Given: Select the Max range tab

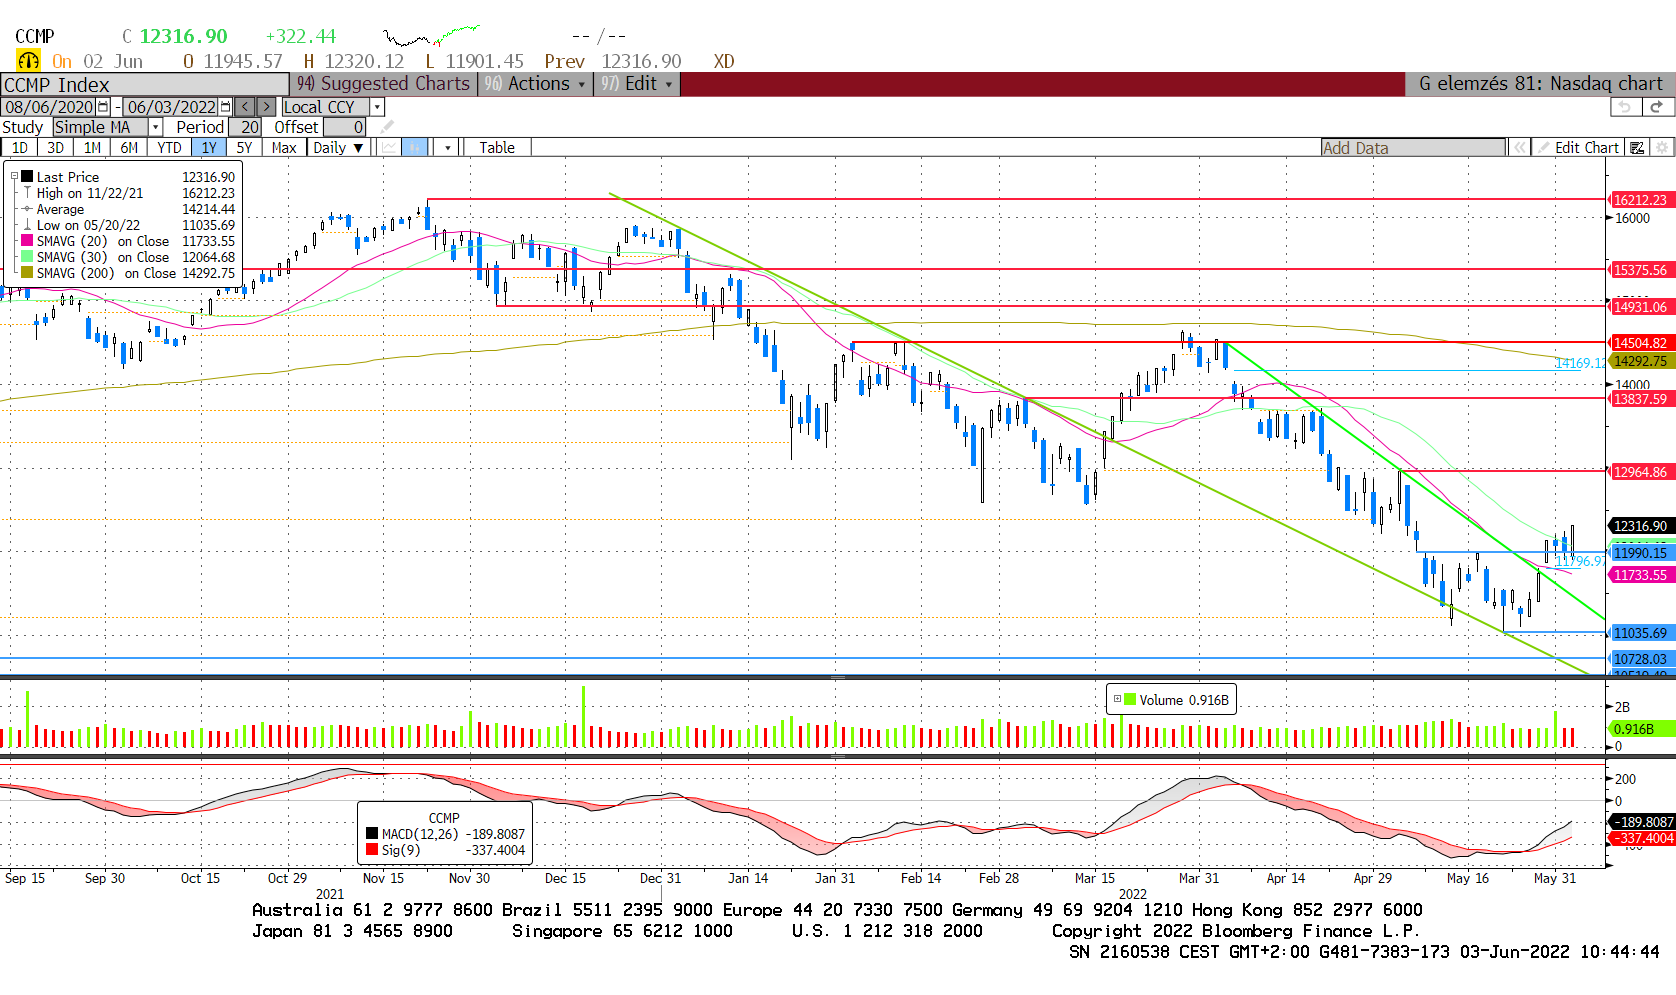Looking at the screenshot, I should [284, 148].
